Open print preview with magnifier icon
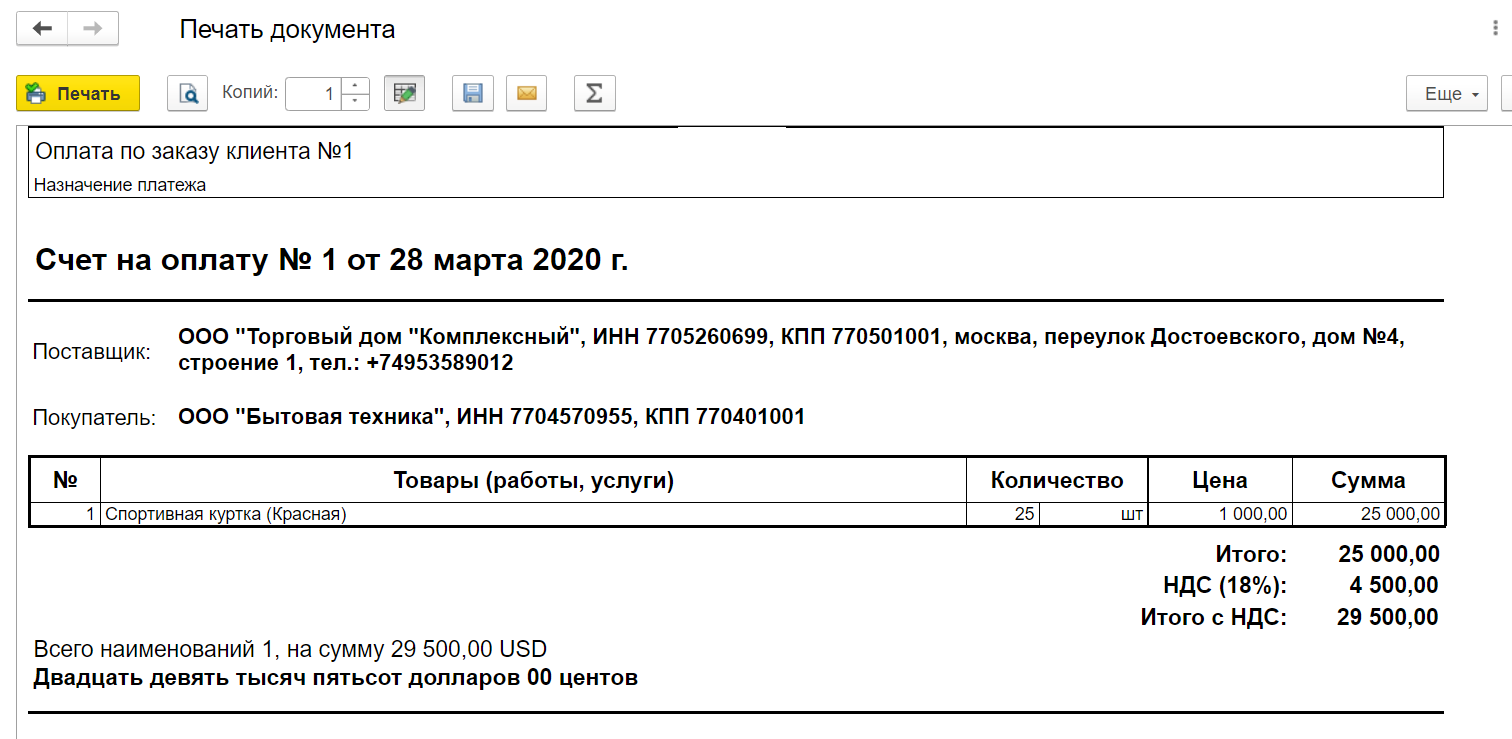Viewport: 1512px width, 739px height. coord(187,94)
